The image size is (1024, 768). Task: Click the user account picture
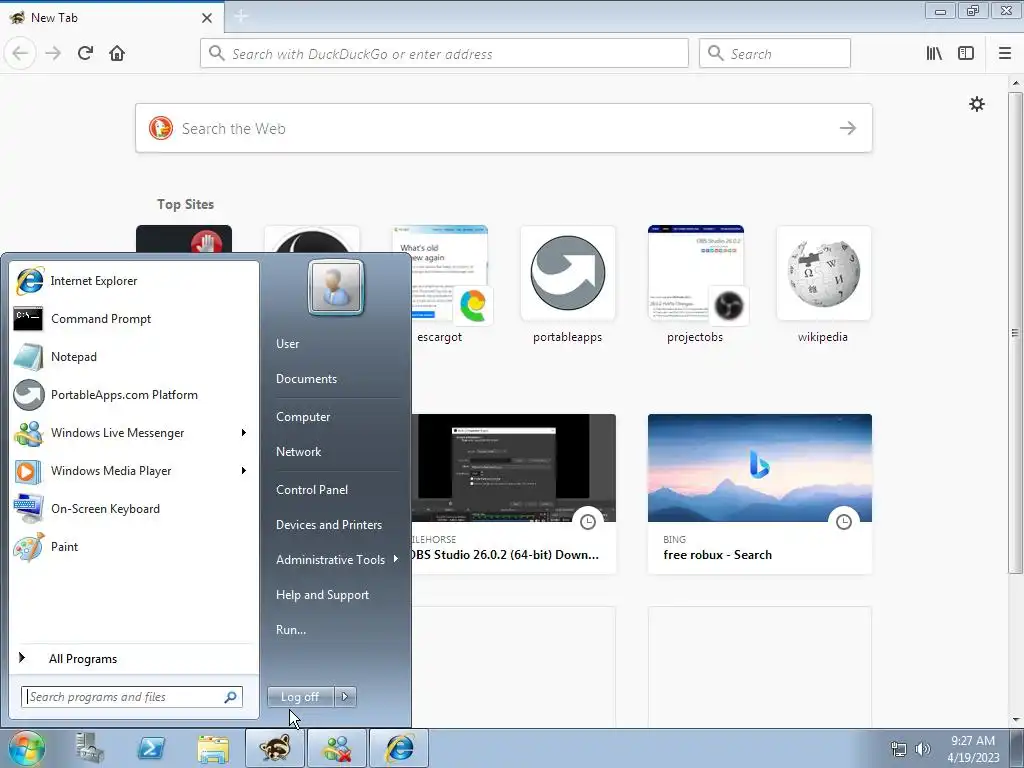(336, 287)
